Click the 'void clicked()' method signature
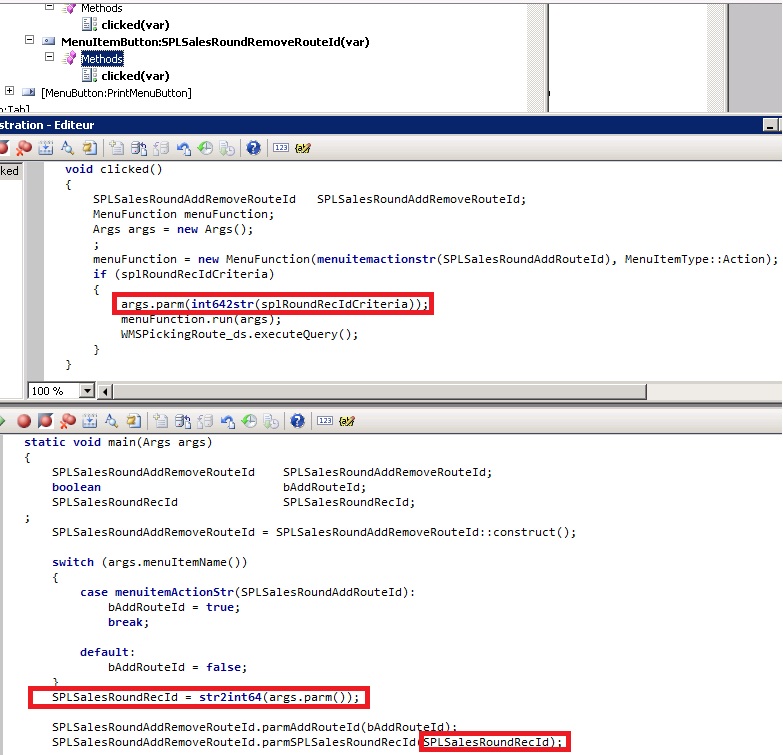This screenshot has width=783, height=755. 113,169
